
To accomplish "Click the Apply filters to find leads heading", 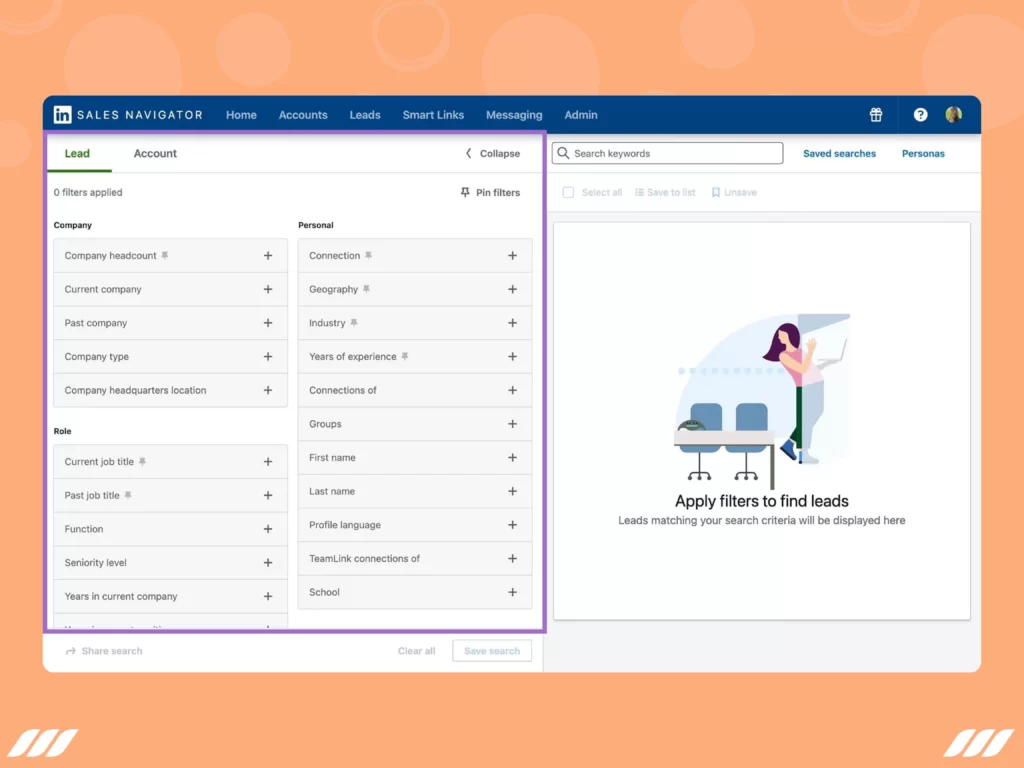I will 761,501.
